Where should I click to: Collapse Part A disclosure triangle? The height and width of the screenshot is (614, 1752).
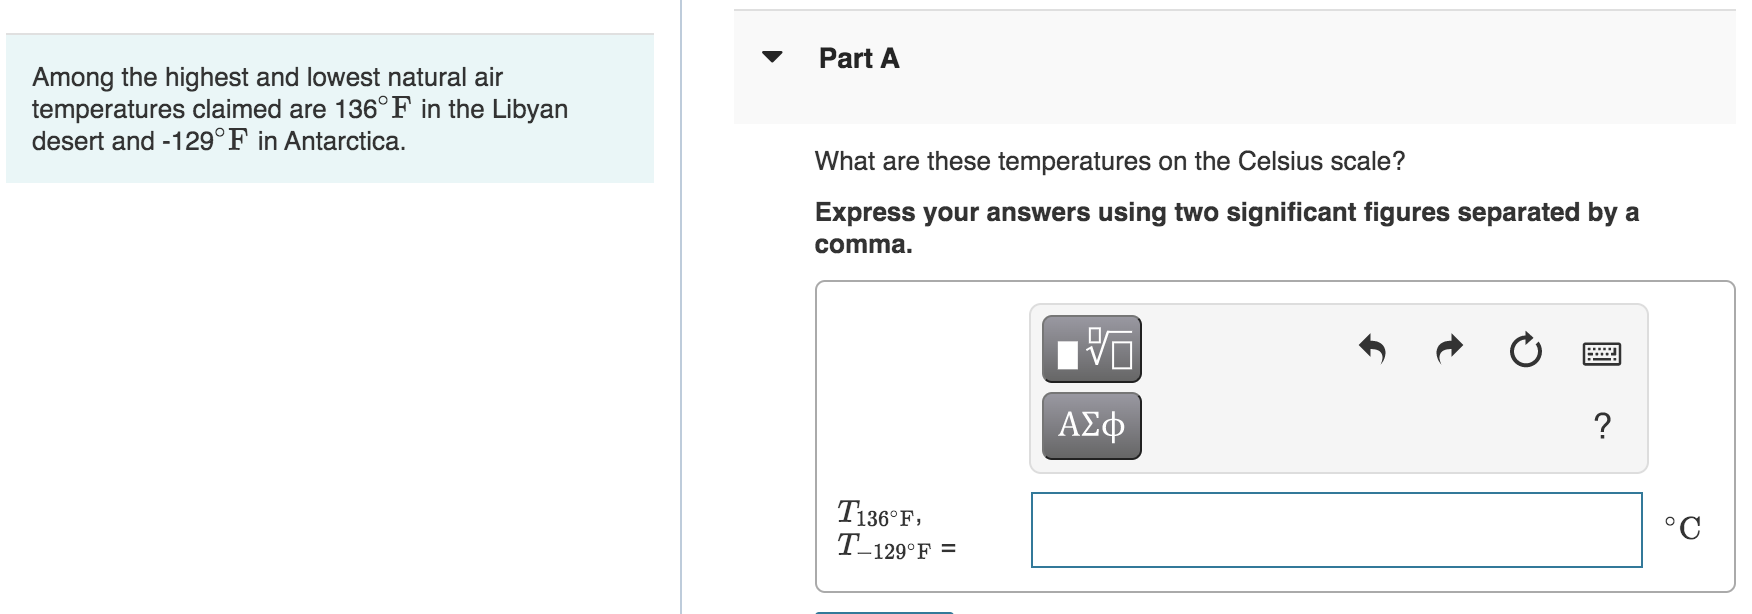(x=771, y=57)
